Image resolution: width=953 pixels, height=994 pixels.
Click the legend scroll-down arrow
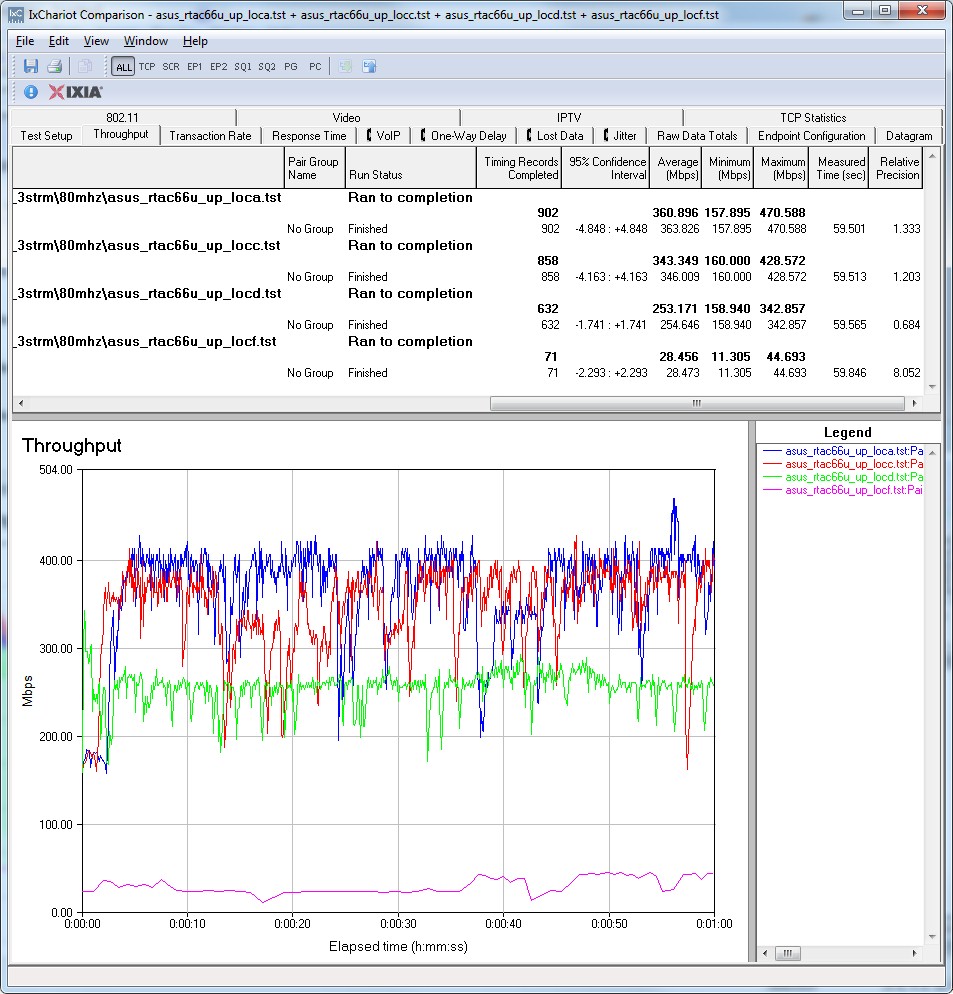(932, 937)
